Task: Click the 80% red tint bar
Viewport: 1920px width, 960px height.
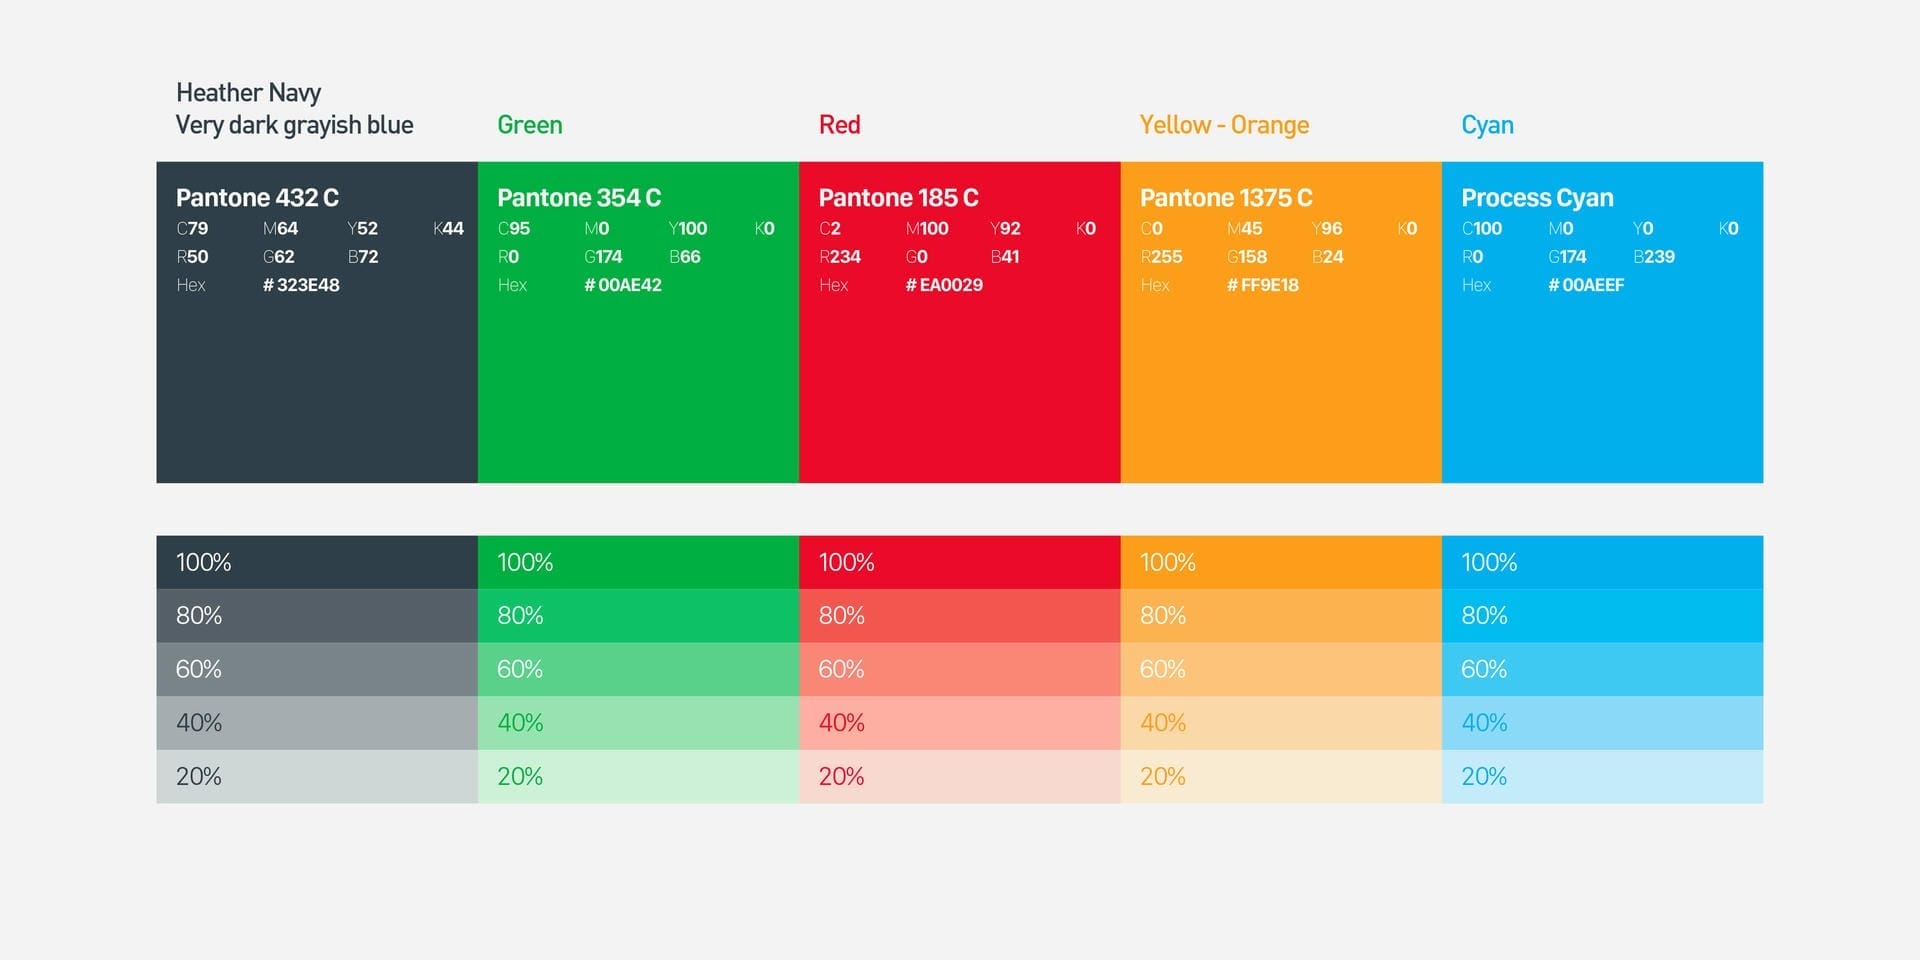Action: (959, 616)
